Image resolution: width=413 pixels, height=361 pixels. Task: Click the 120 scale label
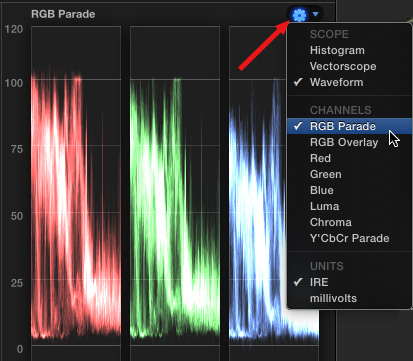[x=14, y=29]
